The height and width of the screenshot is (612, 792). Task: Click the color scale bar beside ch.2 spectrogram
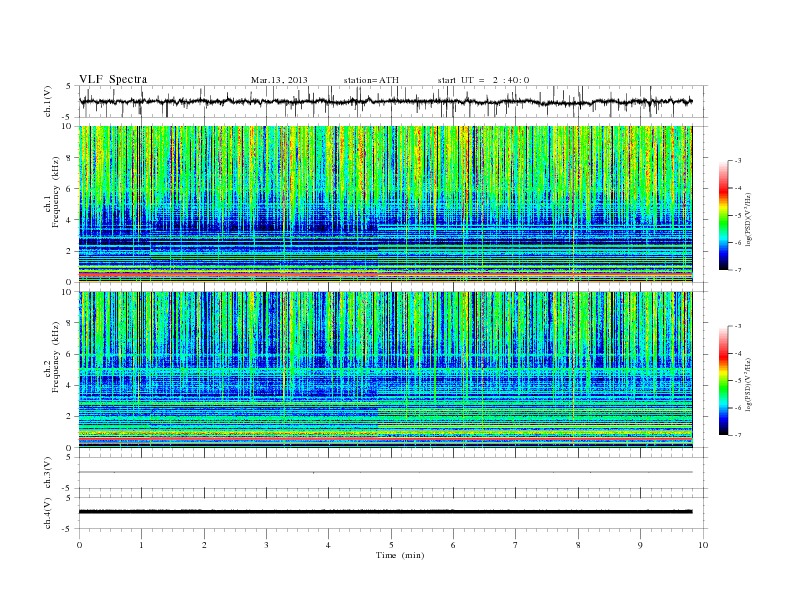[x=724, y=380]
